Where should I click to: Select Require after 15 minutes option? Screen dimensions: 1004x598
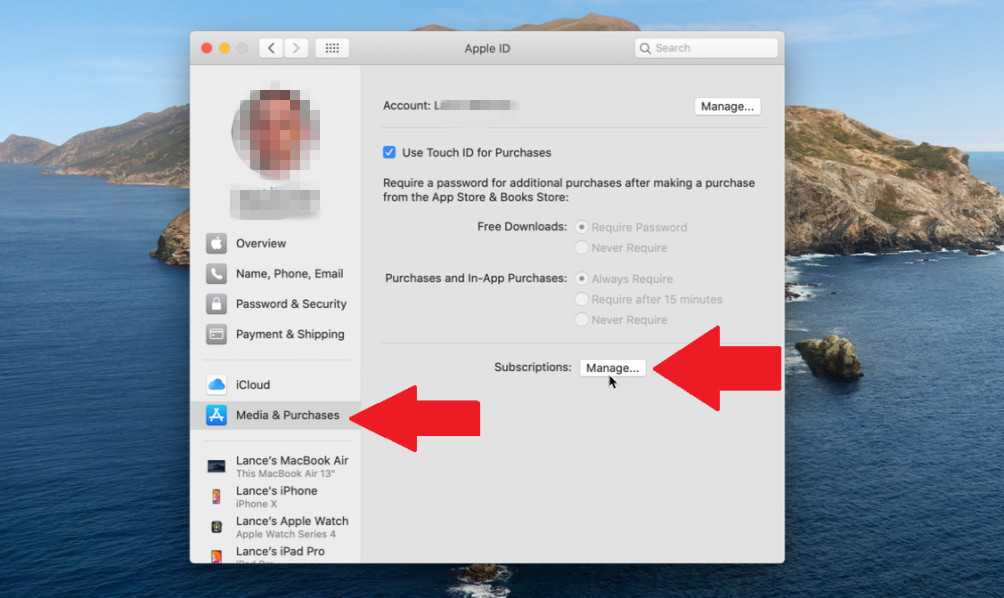[x=582, y=299]
